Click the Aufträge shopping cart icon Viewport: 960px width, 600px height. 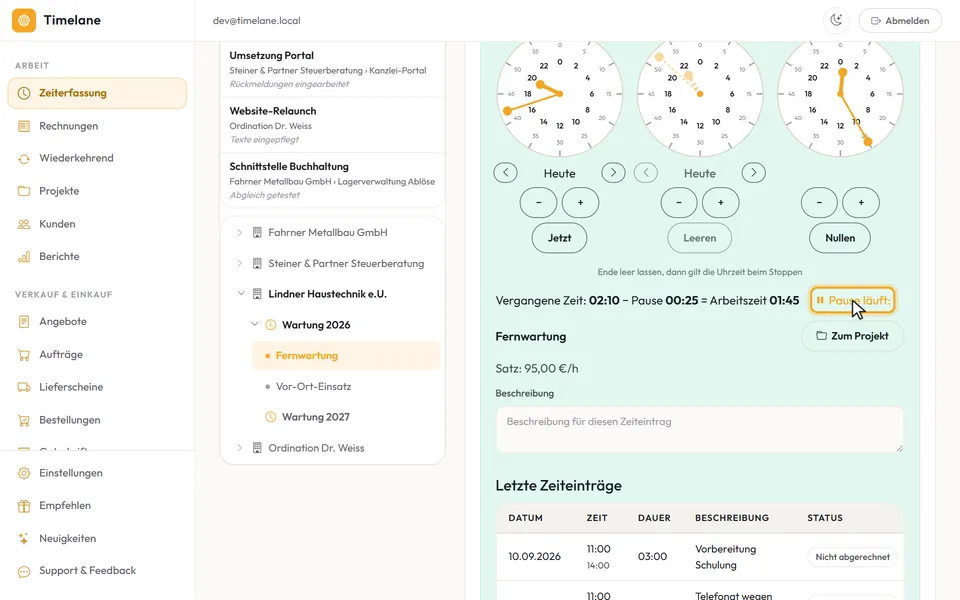point(24,354)
